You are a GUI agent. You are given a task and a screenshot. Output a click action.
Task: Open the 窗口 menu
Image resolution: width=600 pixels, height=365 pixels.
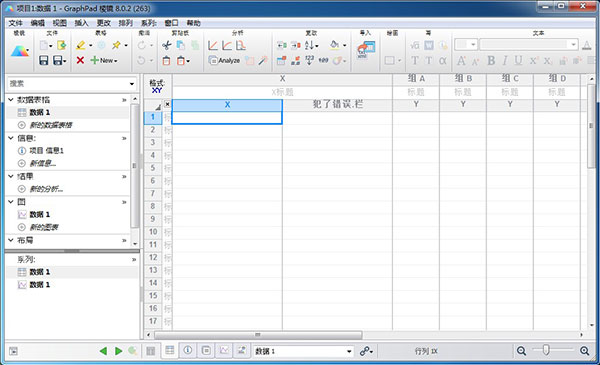171,23
